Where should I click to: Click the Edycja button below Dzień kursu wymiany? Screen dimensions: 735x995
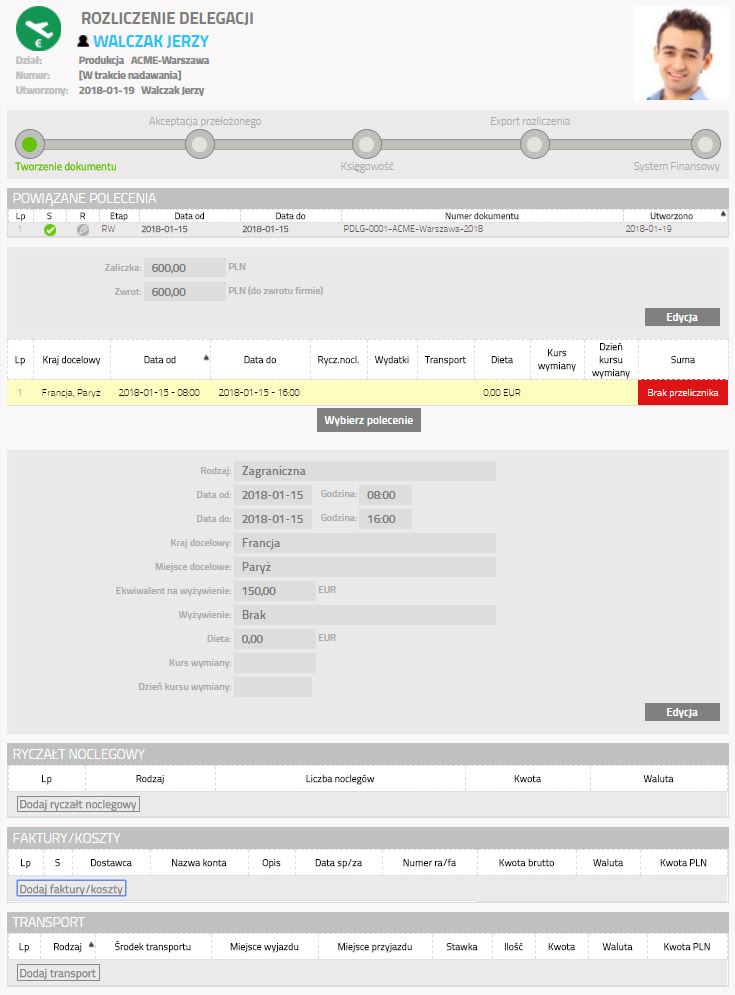pos(682,712)
